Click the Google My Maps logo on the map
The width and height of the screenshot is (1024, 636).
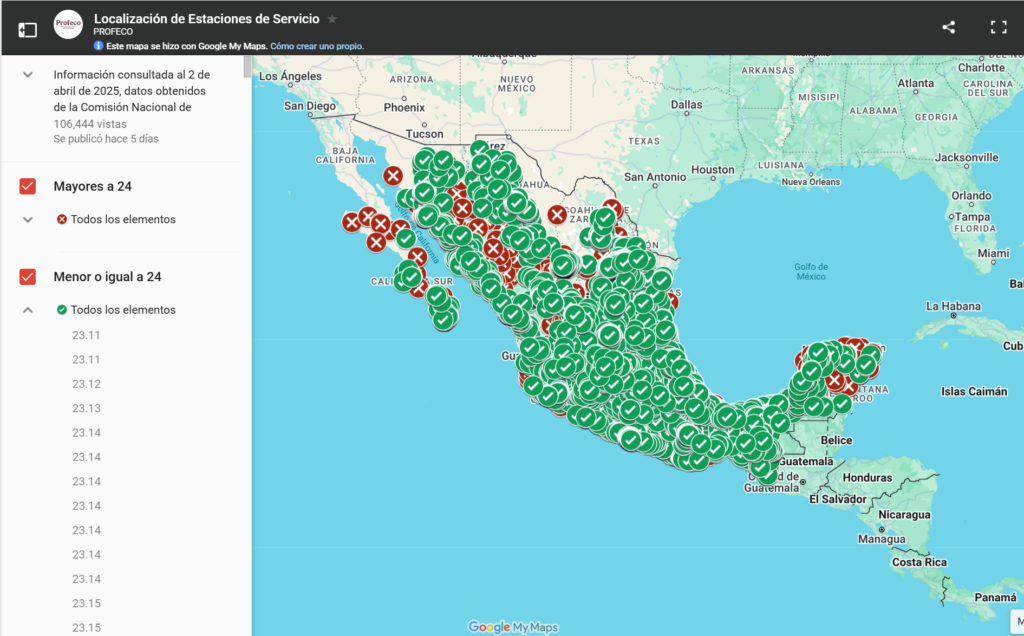[512, 627]
